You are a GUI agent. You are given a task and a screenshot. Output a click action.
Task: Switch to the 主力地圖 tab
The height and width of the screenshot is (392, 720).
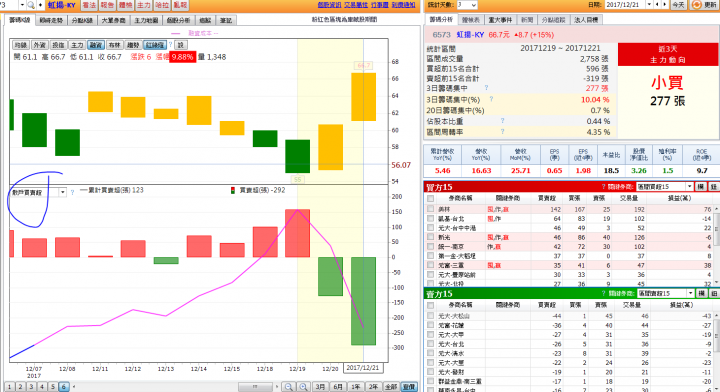tap(146, 20)
